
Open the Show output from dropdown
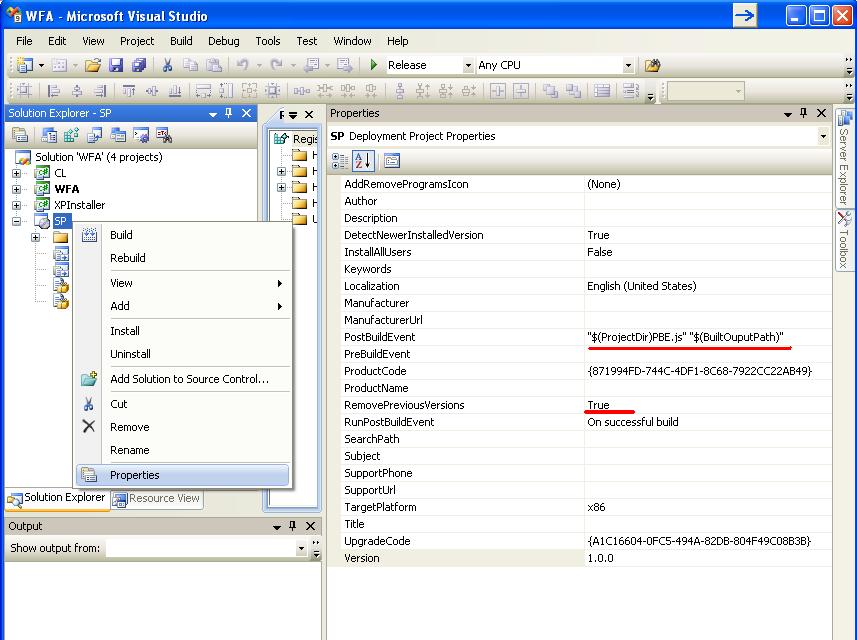pyautogui.click(x=301, y=548)
